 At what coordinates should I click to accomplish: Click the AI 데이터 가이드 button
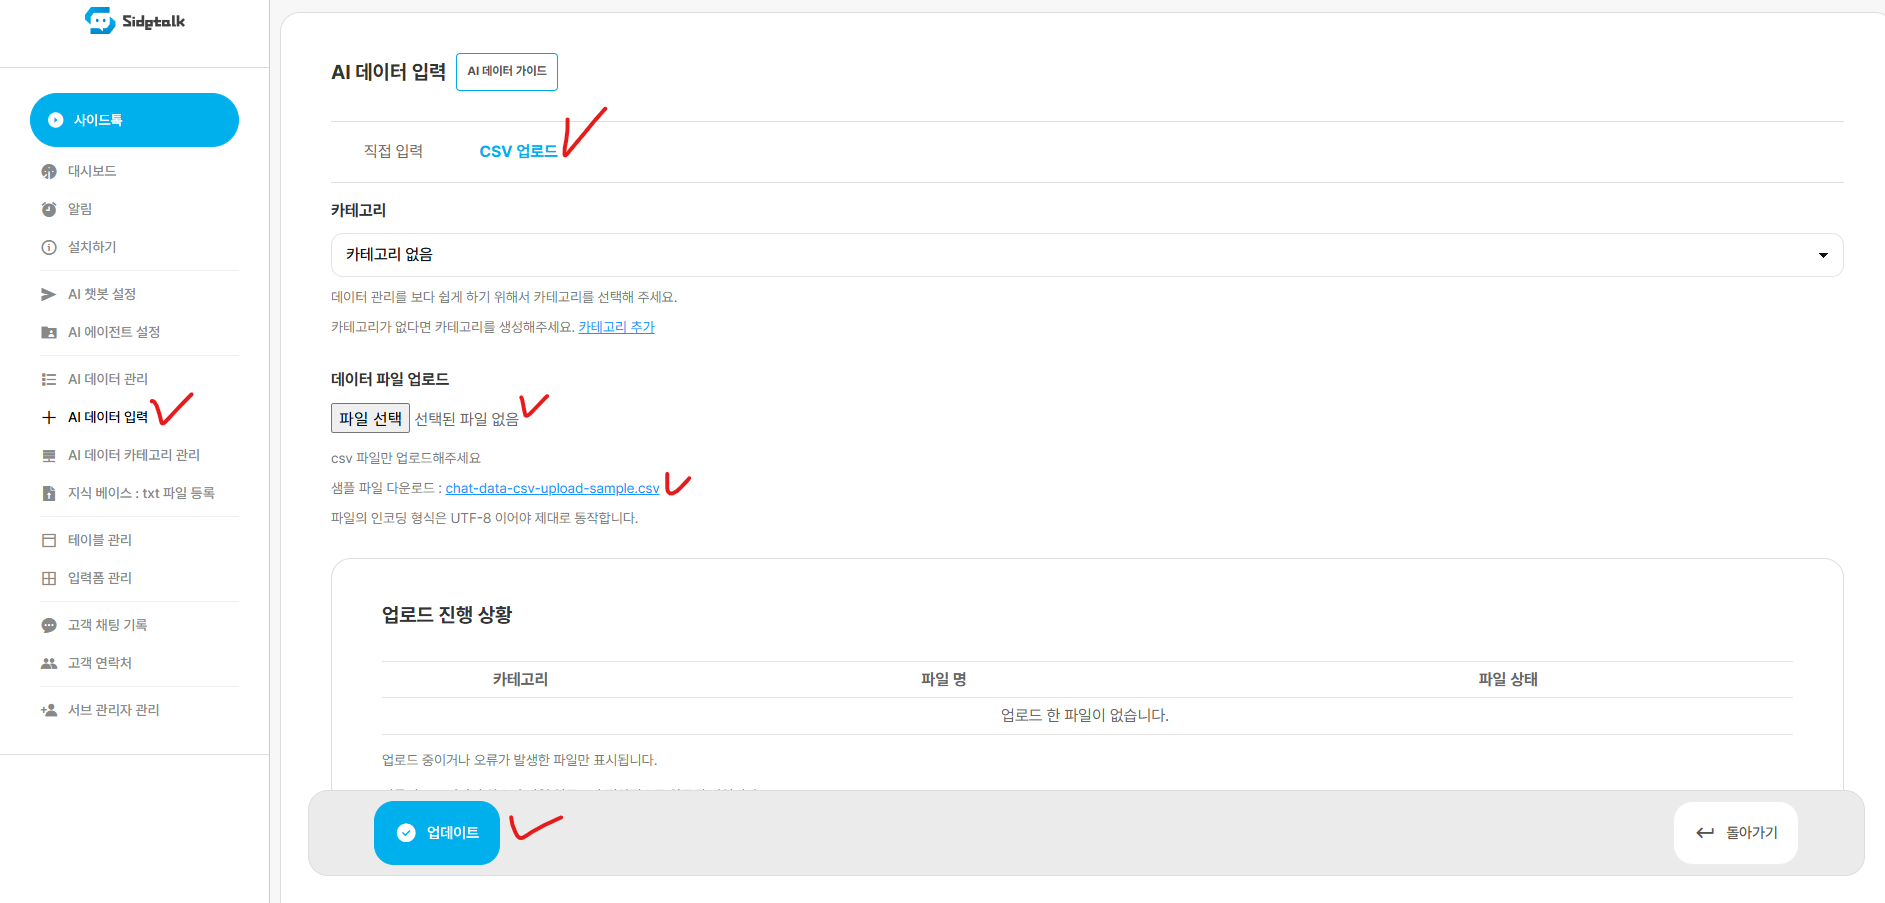click(x=507, y=72)
